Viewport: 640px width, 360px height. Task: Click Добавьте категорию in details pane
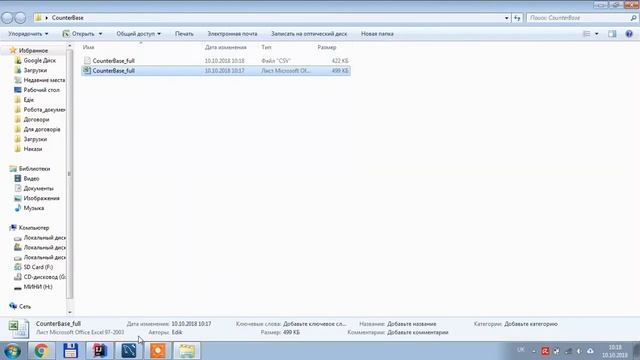click(531, 324)
